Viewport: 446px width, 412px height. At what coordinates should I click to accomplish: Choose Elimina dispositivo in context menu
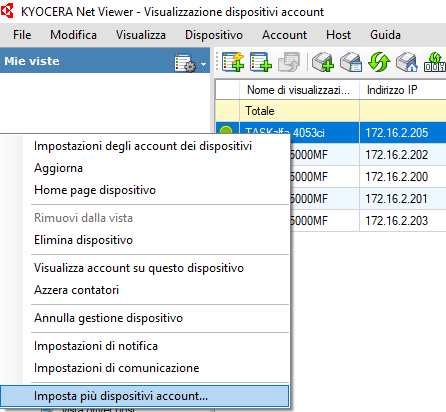point(83,240)
